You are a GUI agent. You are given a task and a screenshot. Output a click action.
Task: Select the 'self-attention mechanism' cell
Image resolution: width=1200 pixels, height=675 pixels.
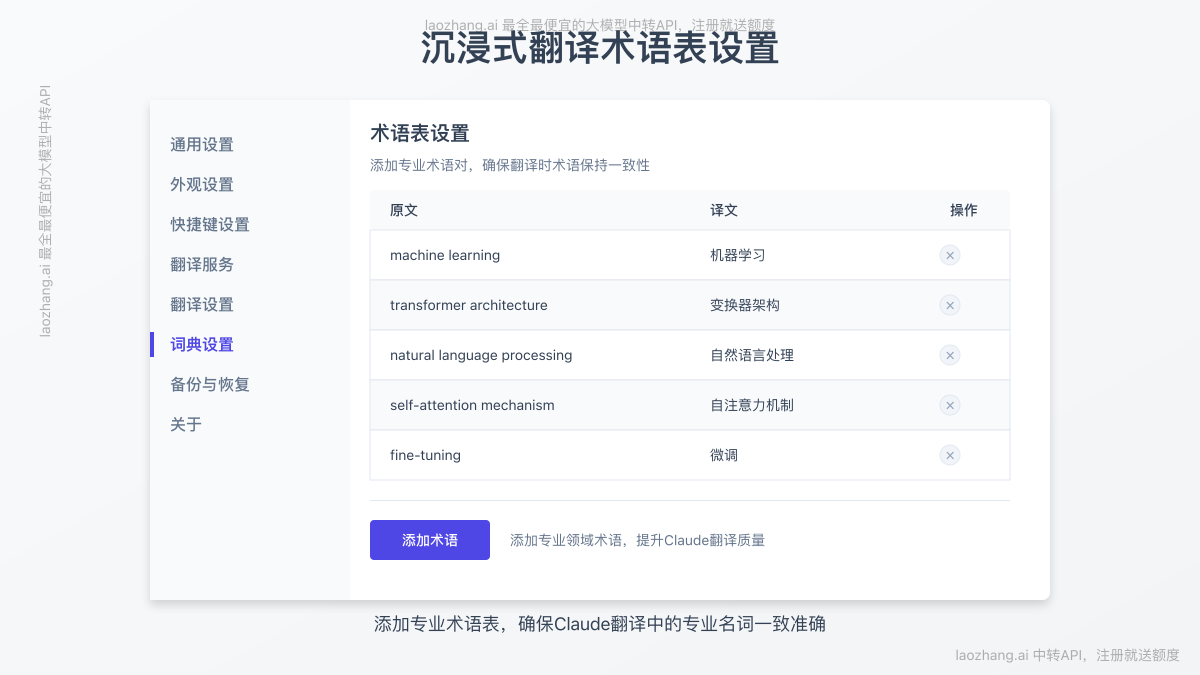tap(472, 405)
